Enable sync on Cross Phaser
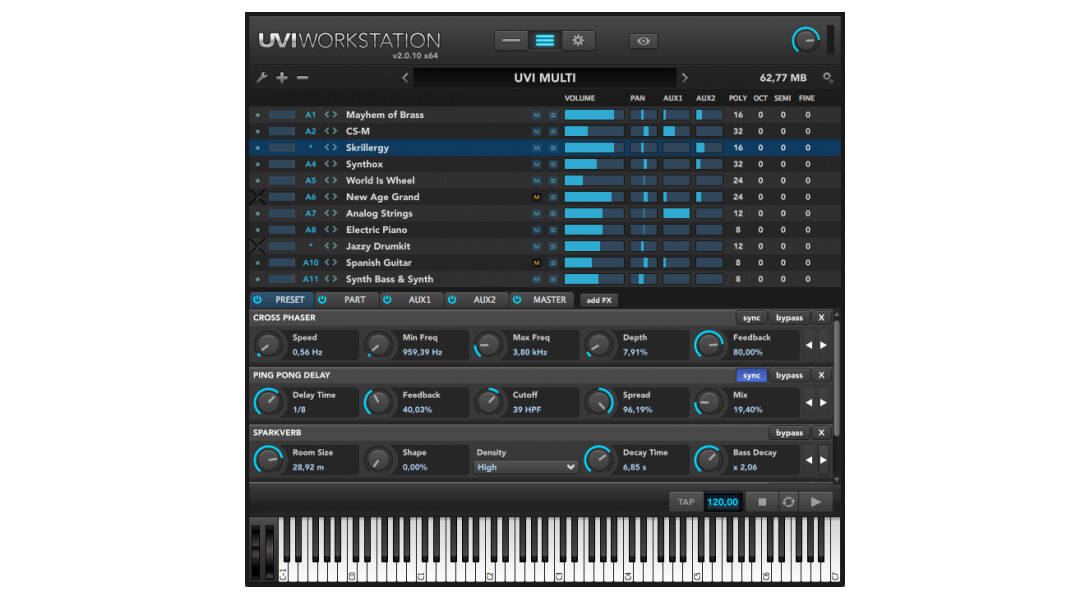The image size is (1090, 600). click(751, 318)
